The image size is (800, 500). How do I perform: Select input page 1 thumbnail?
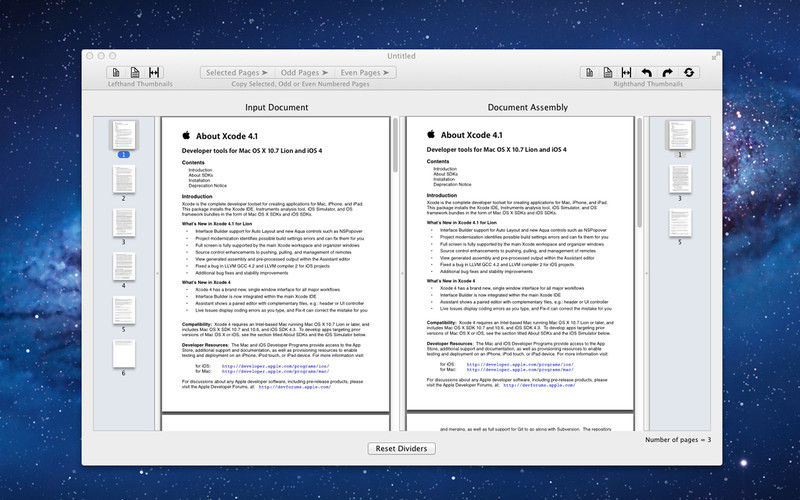tap(123, 135)
